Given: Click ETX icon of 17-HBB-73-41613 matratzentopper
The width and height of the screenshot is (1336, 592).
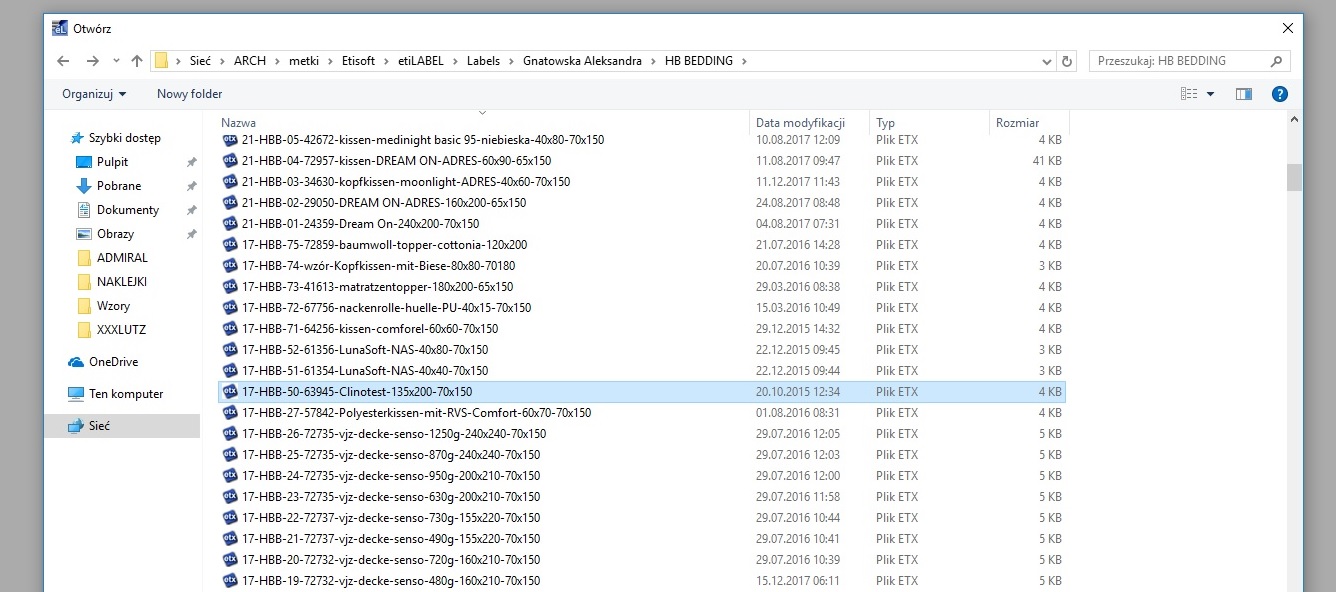Looking at the screenshot, I should click(230, 287).
